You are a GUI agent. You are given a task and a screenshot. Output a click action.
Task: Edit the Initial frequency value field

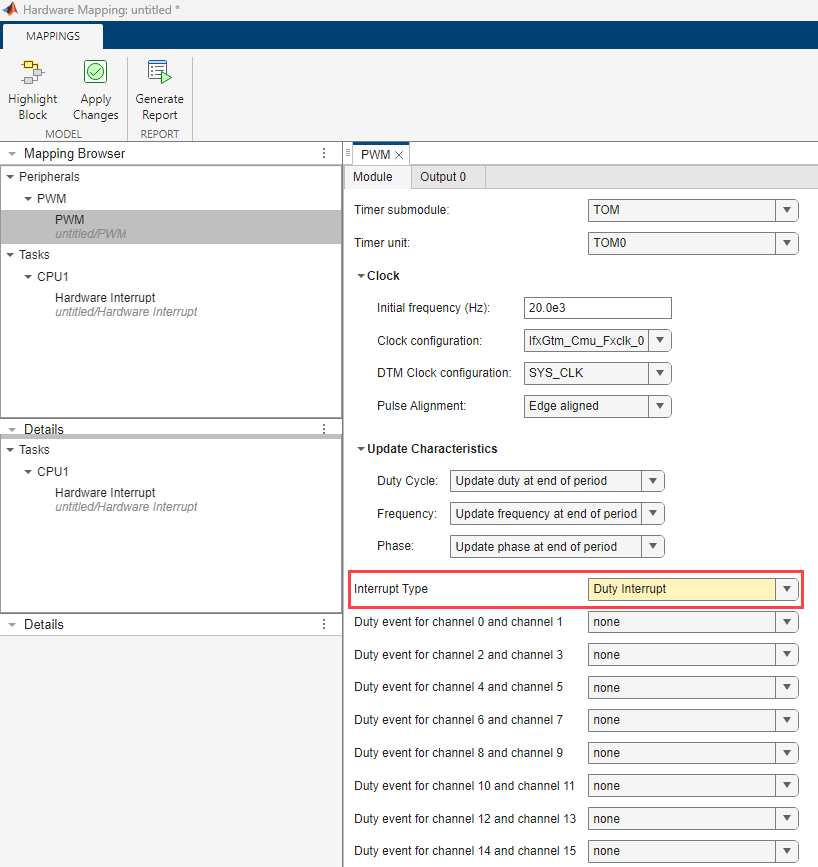(x=597, y=308)
